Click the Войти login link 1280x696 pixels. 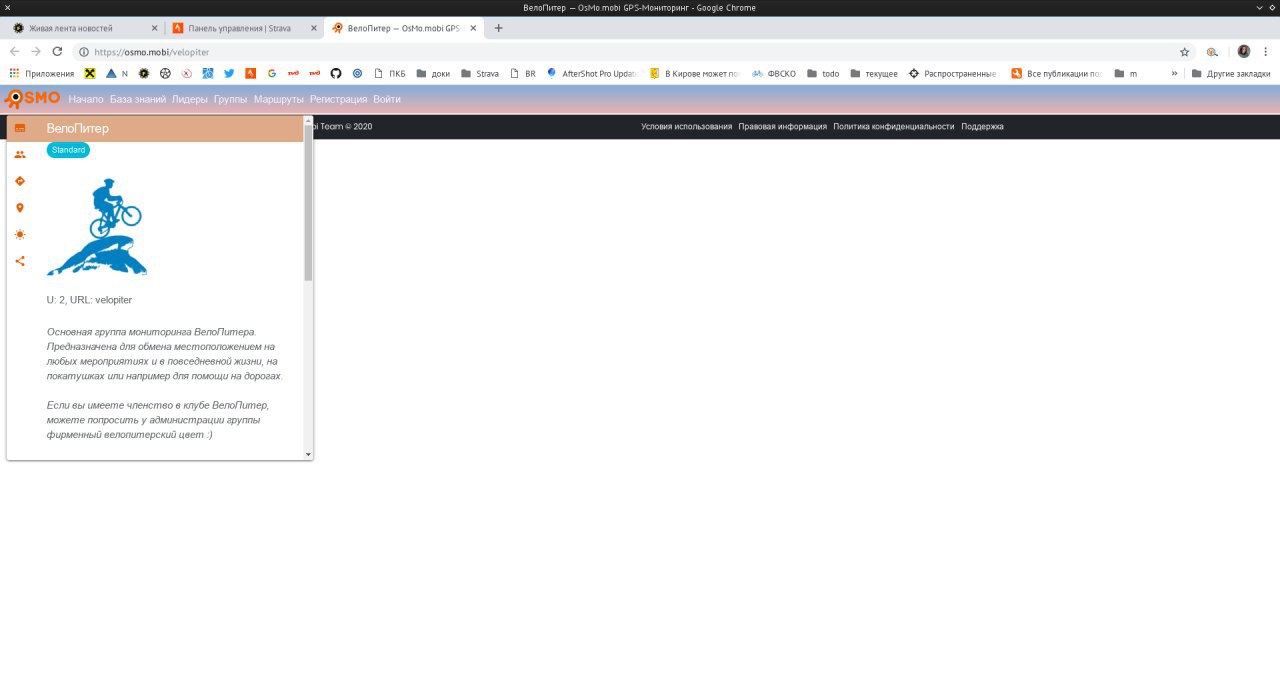point(387,99)
